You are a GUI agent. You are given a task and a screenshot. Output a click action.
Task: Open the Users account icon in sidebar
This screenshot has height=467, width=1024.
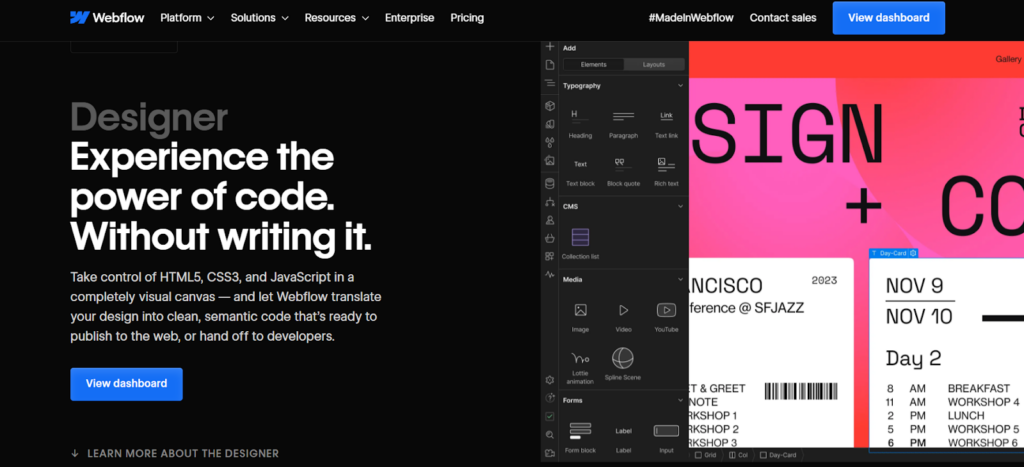(550, 220)
